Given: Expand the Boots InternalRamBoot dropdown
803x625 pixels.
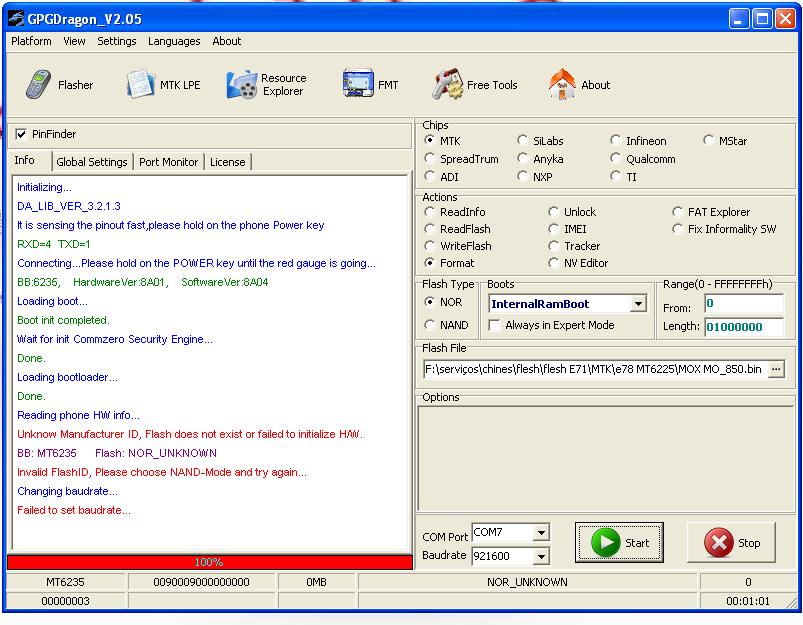Looking at the screenshot, I should pyautogui.click(x=638, y=304).
